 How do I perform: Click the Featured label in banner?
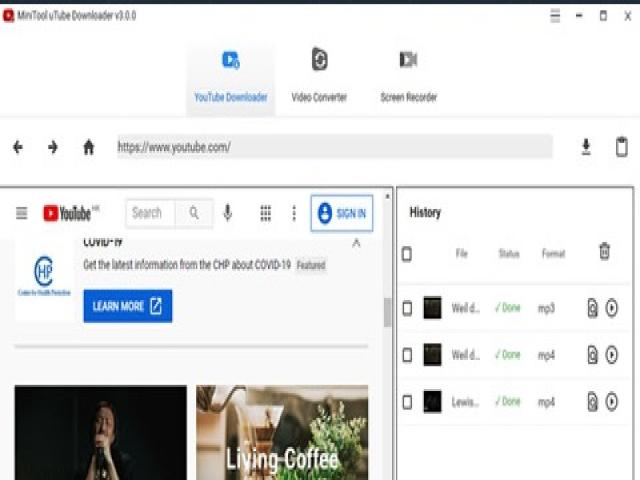coord(311,265)
